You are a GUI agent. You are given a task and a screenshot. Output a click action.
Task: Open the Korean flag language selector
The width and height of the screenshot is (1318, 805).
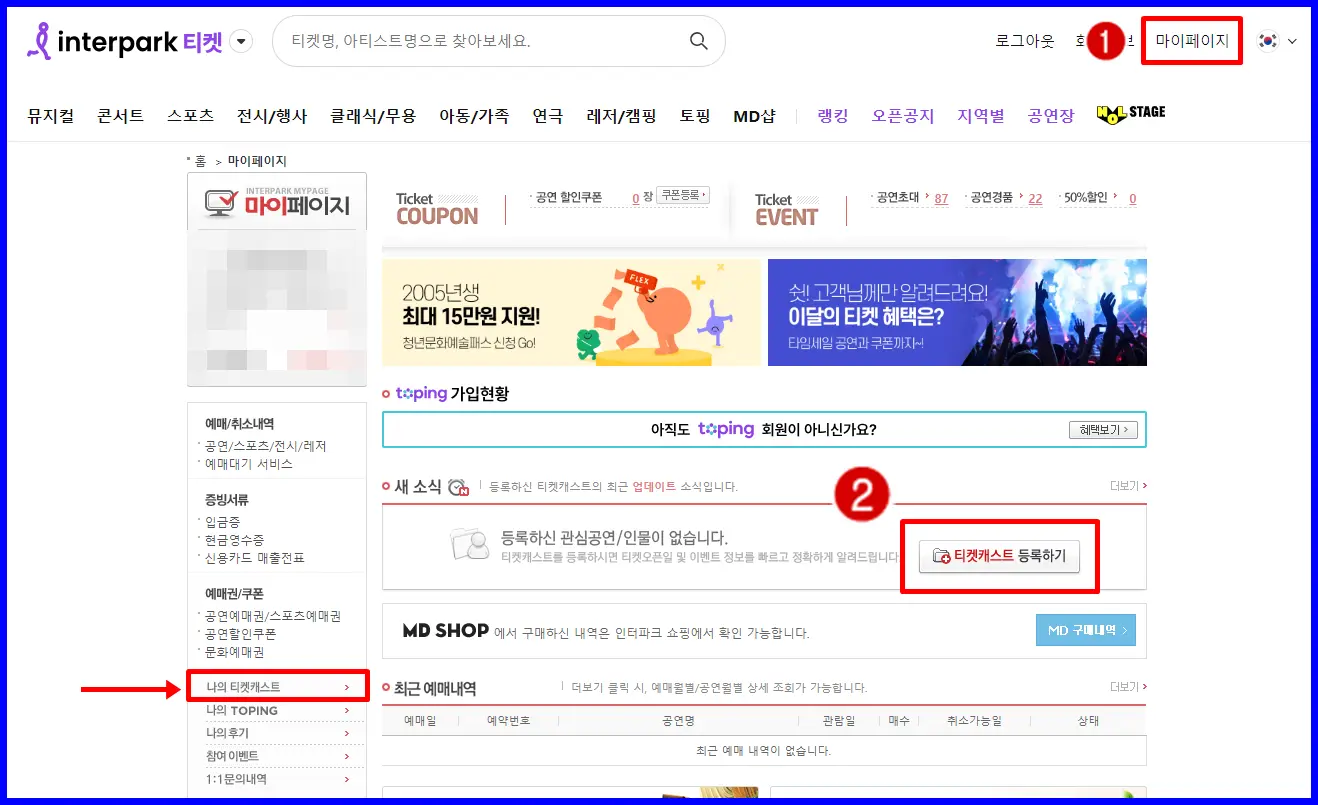tap(1277, 41)
